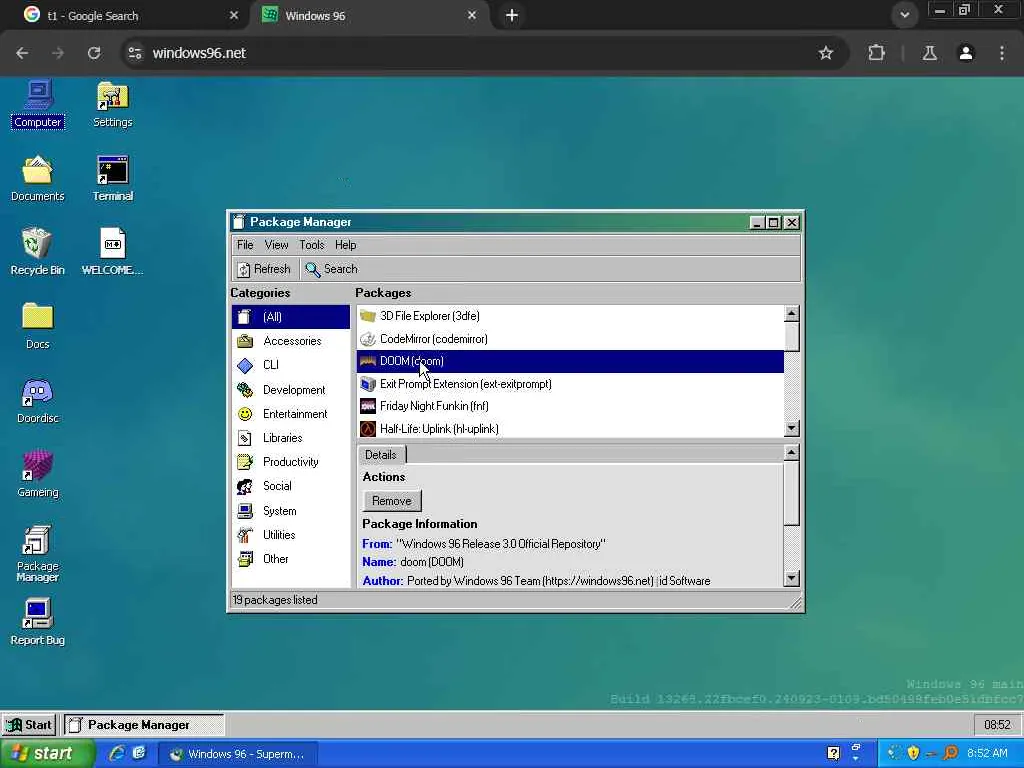Go back in browser history
1024x768 pixels.
click(x=22, y=53)
